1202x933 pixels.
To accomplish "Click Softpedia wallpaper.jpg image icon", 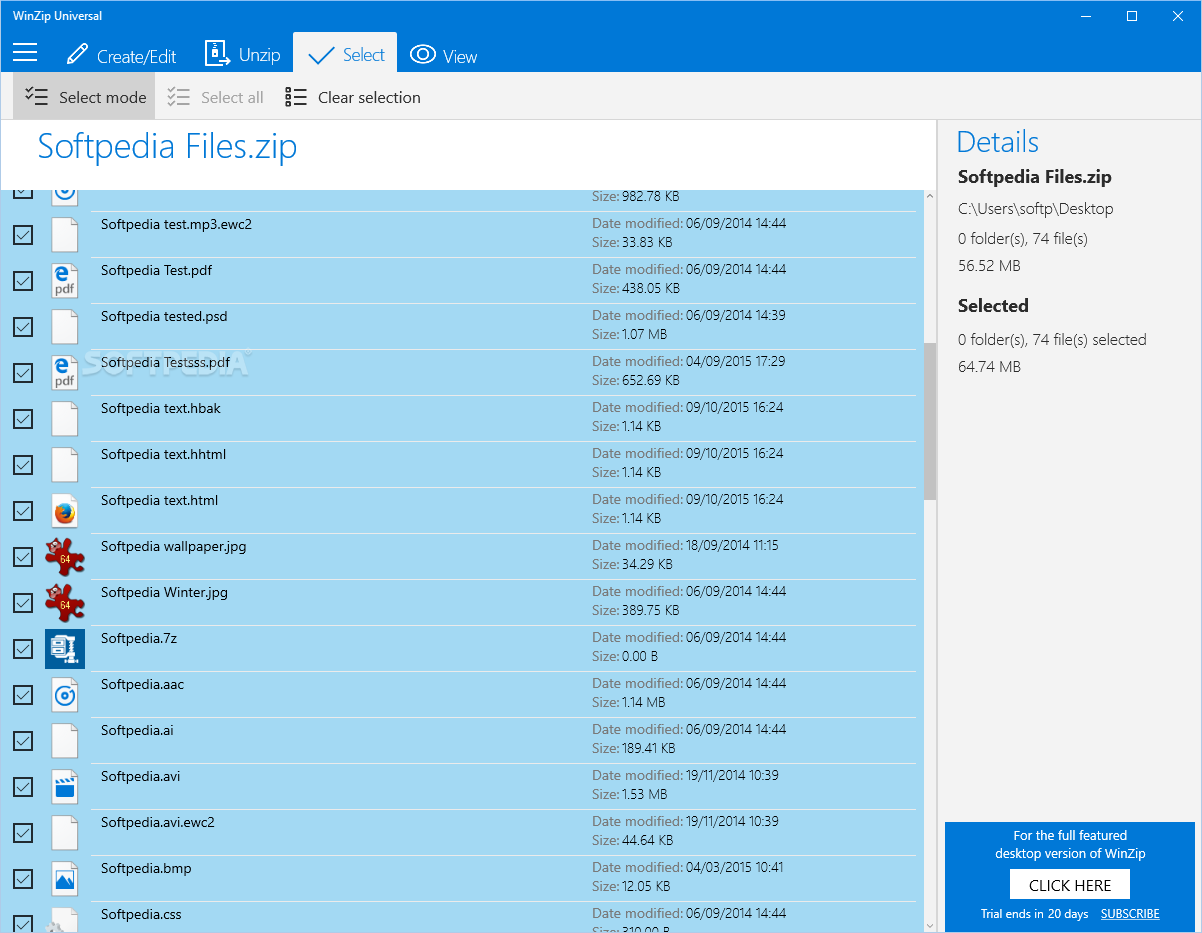I will pos(65,557).
